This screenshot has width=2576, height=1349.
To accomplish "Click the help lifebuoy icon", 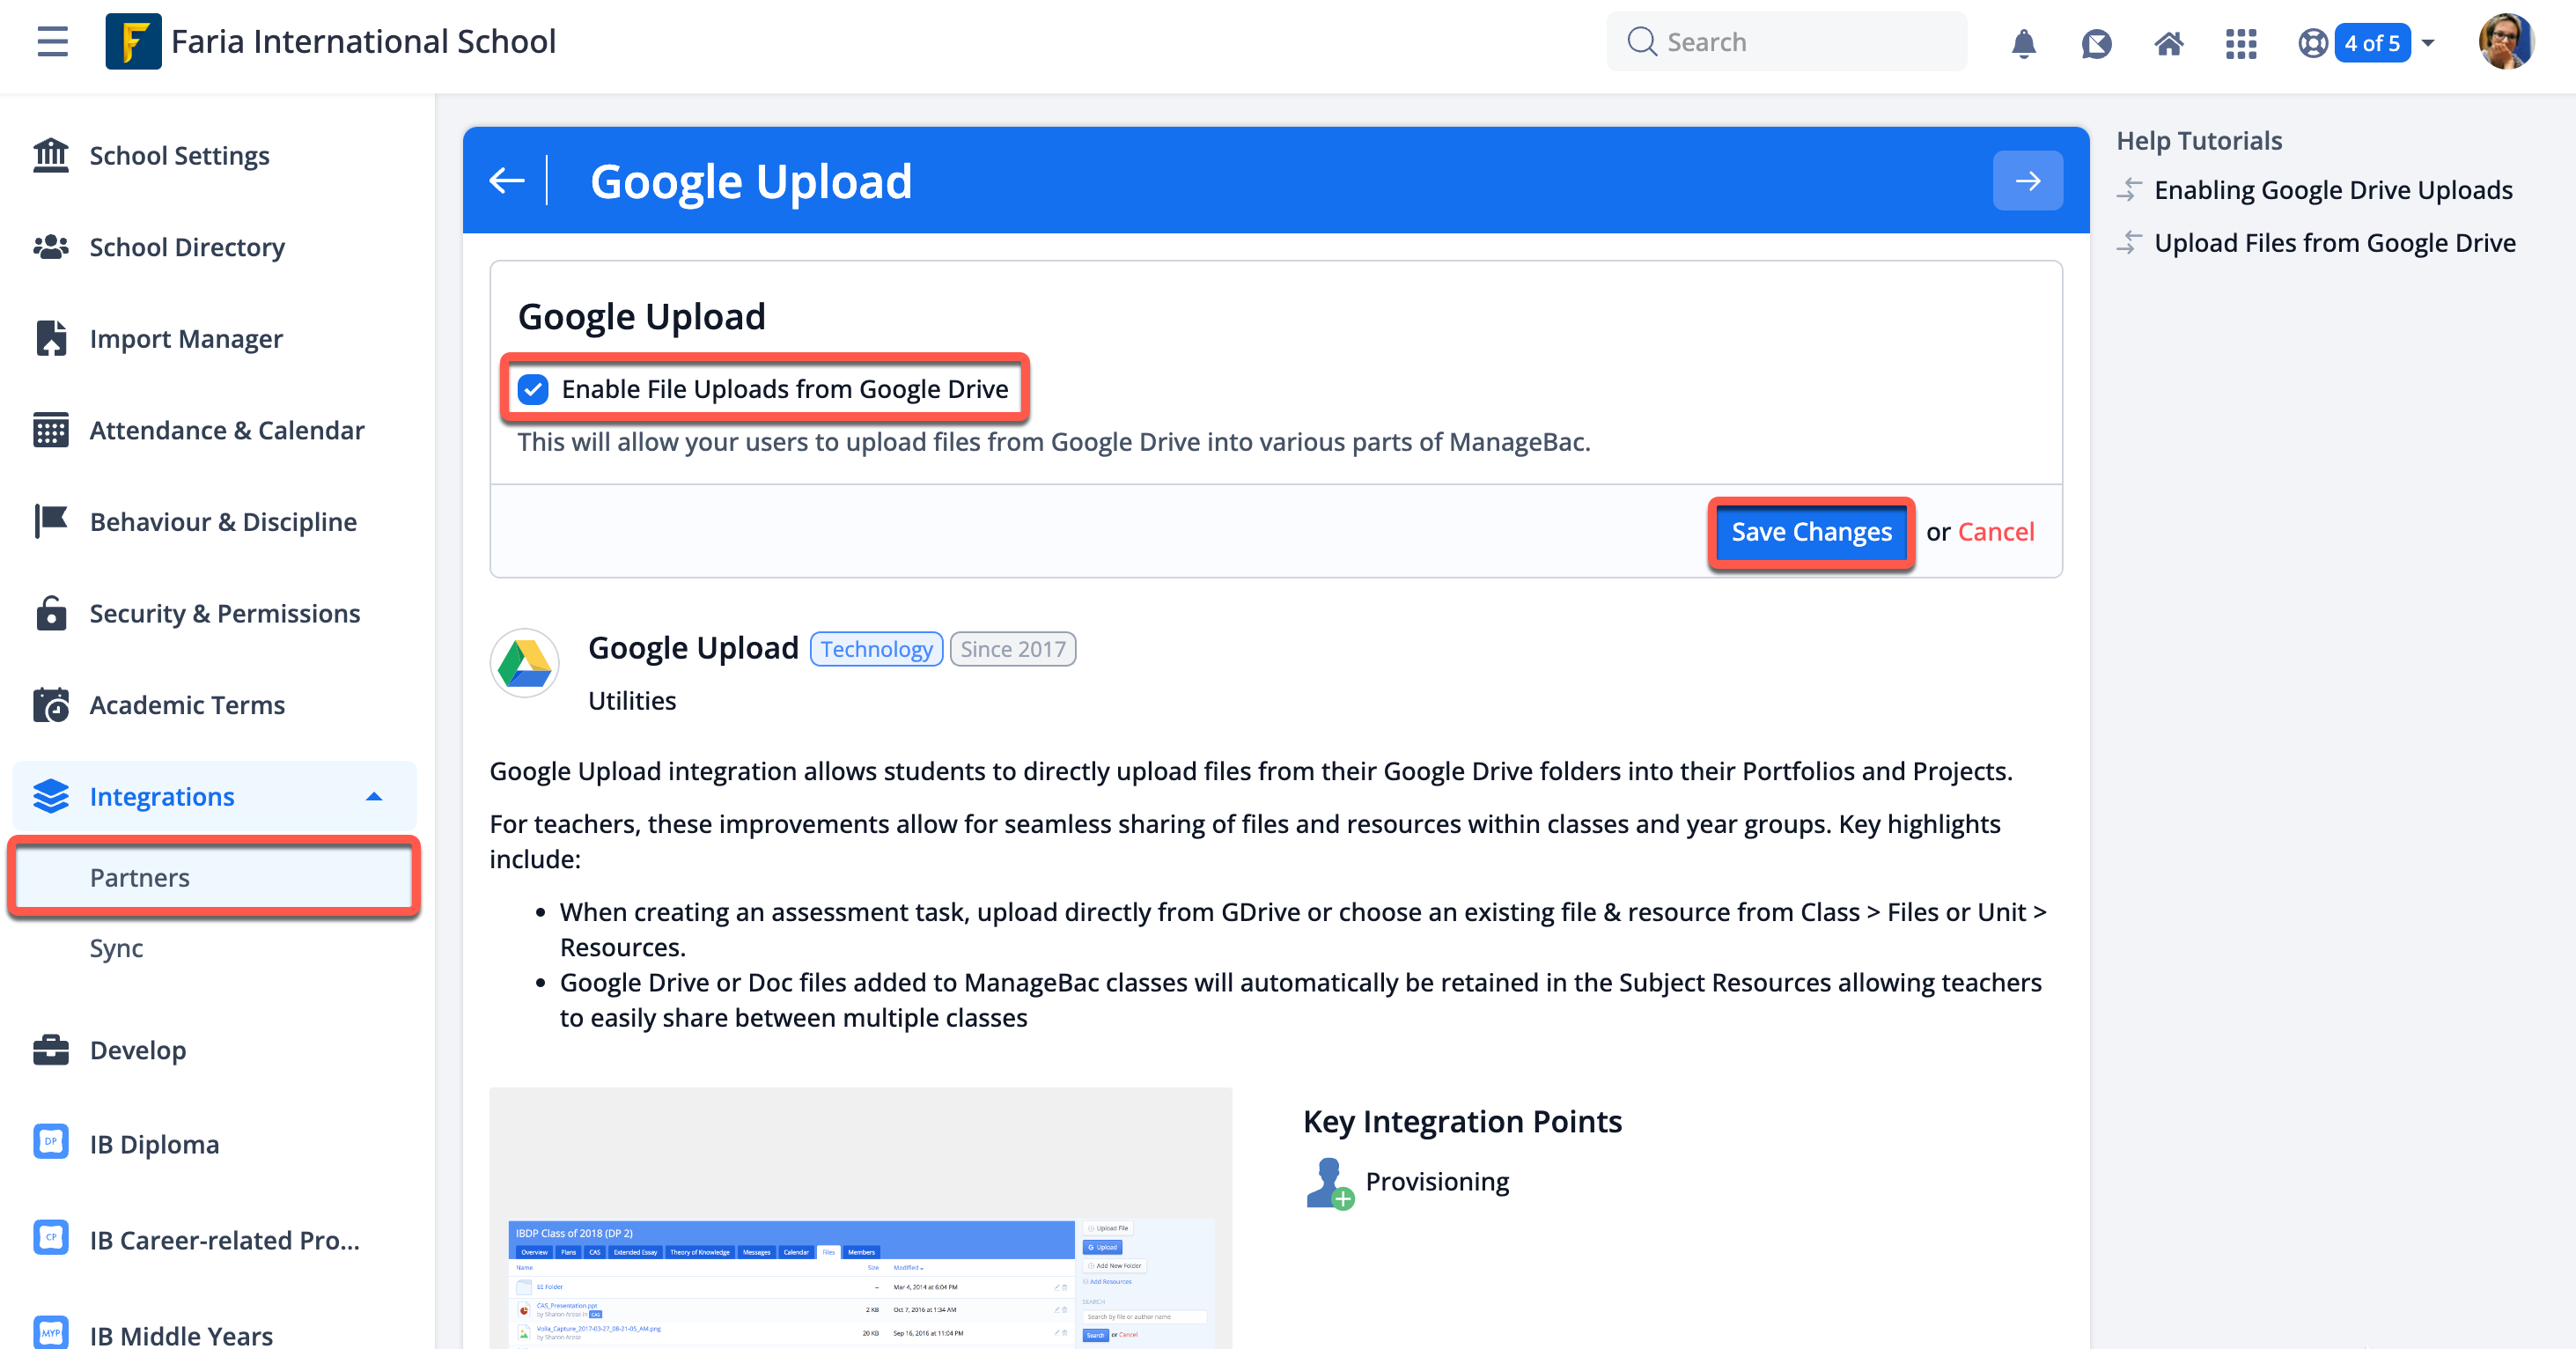I will tap(2313, 43).
